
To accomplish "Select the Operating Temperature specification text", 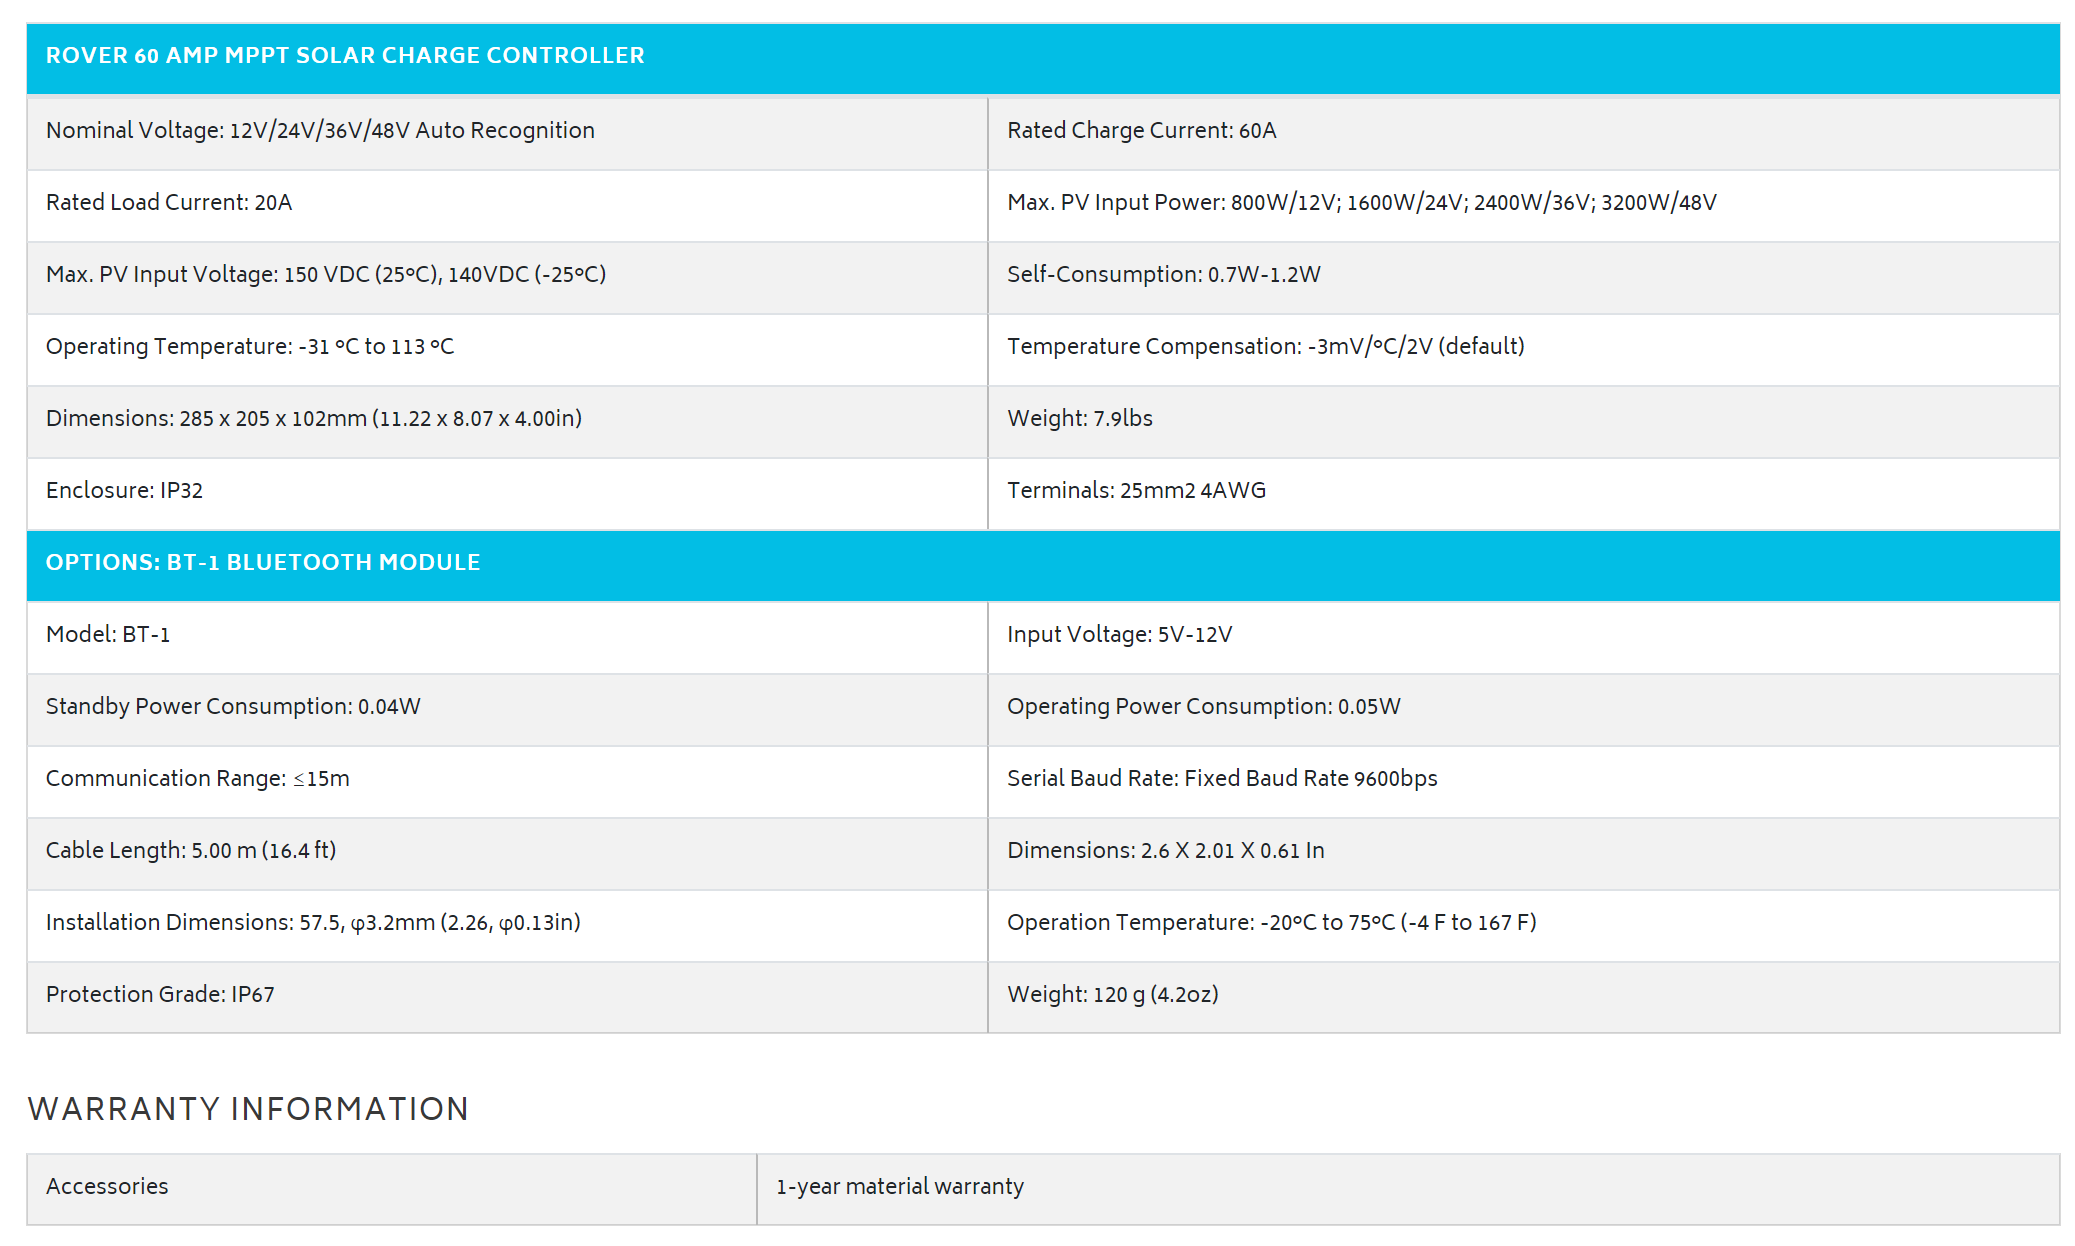I will point(250,347).
